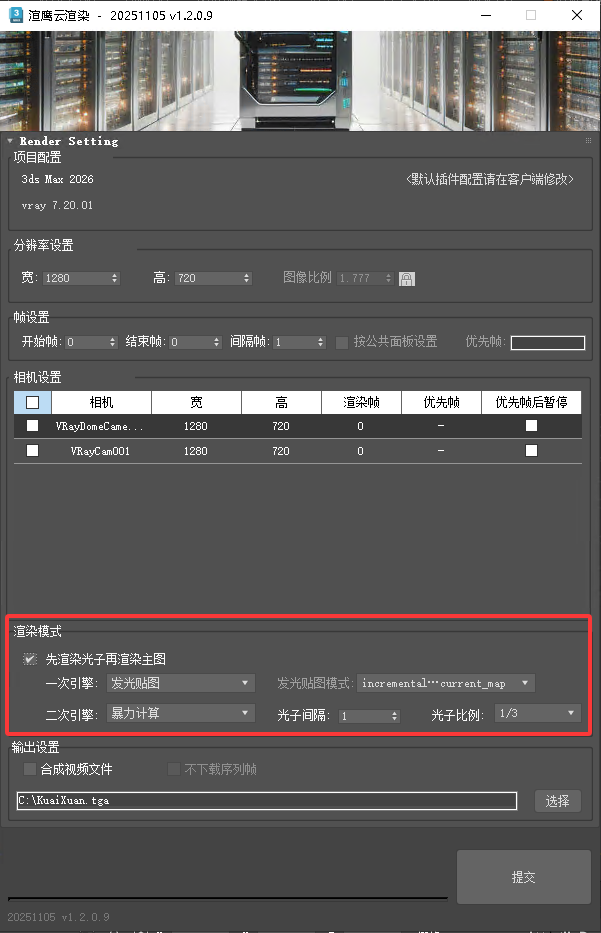This screenshot has width=601, height=933.
Task: Click the 渲鹰云渲染 app icon in title bar
Action: (x=15, y=15)
